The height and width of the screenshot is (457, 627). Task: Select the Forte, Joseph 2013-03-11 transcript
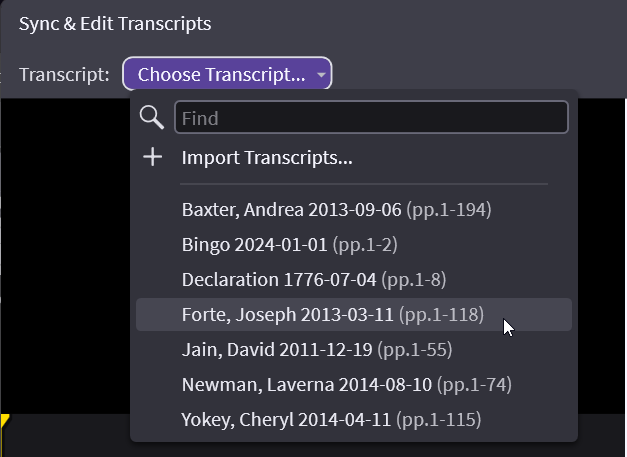(288, 315)
